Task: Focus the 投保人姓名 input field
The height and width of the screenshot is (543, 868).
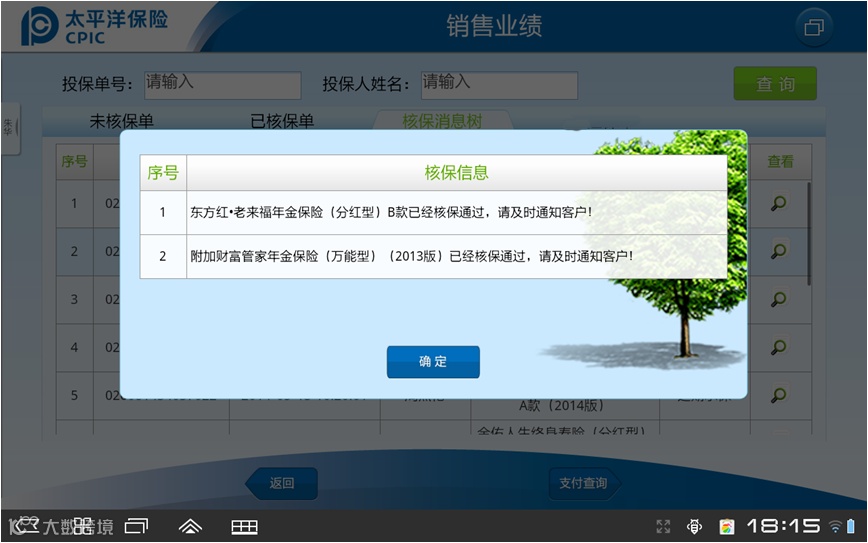Action: pos(499,85)
